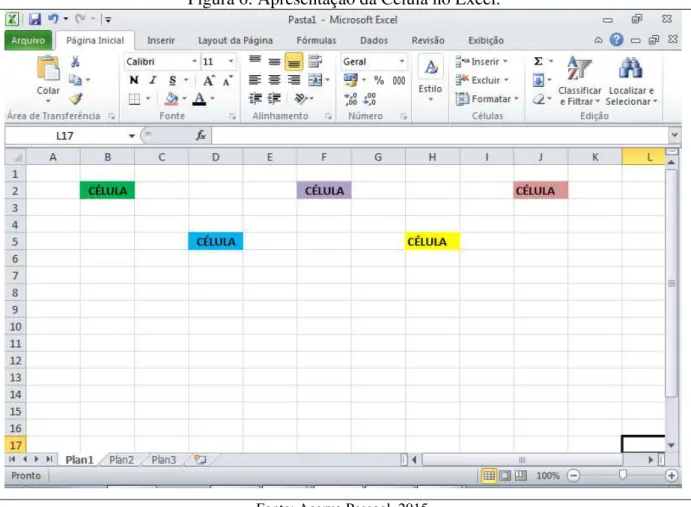Save the workbook with floppy icon
Viewport: 691px width, 507px height.
pyautogui.click(x=35, y=19)
